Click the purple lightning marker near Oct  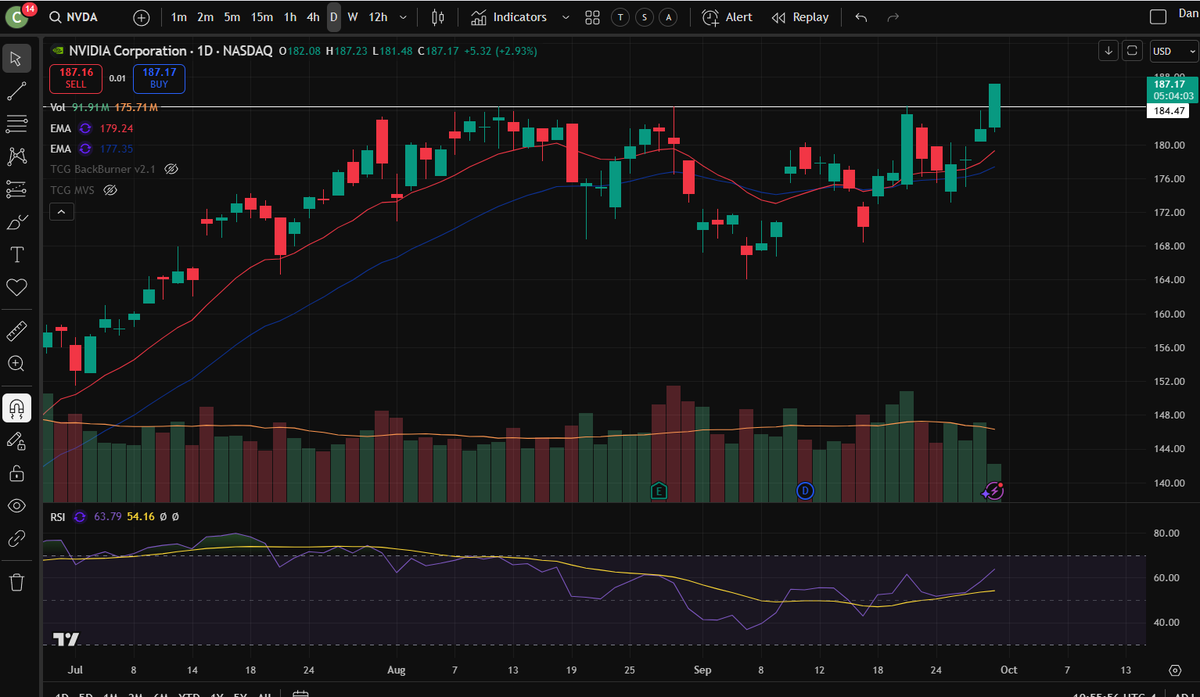click(x=993, y=490)
